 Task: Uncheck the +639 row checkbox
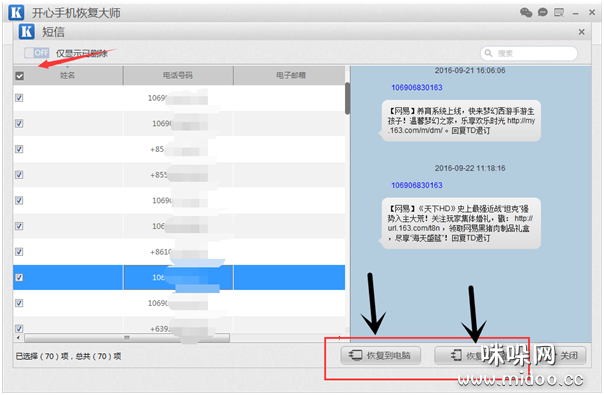pyautogui.click(x=19, y=328)
